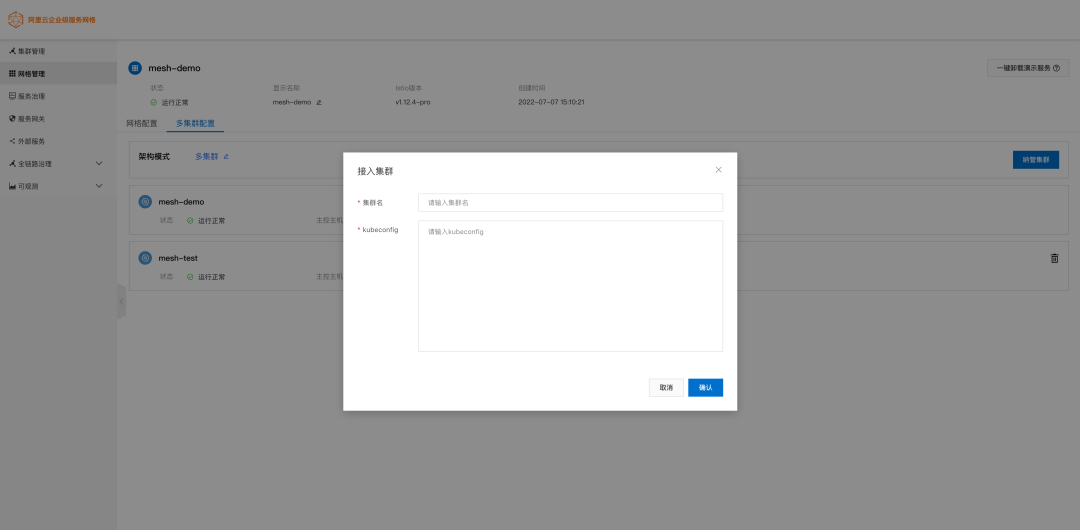This screenshot has height=530, width=1080.
Task: Collapse the sidebar with the arrow handle
Action: pyautogui.click(x=121, y=302)
